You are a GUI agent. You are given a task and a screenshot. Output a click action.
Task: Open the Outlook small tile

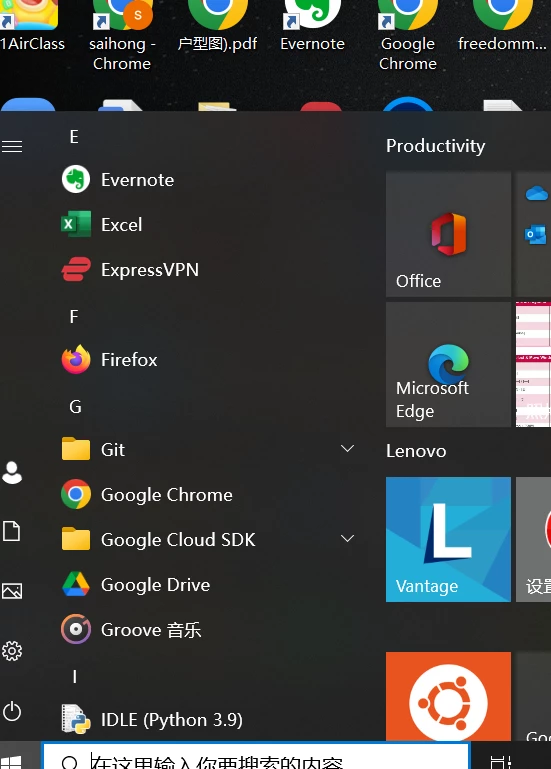pos(536,234)
